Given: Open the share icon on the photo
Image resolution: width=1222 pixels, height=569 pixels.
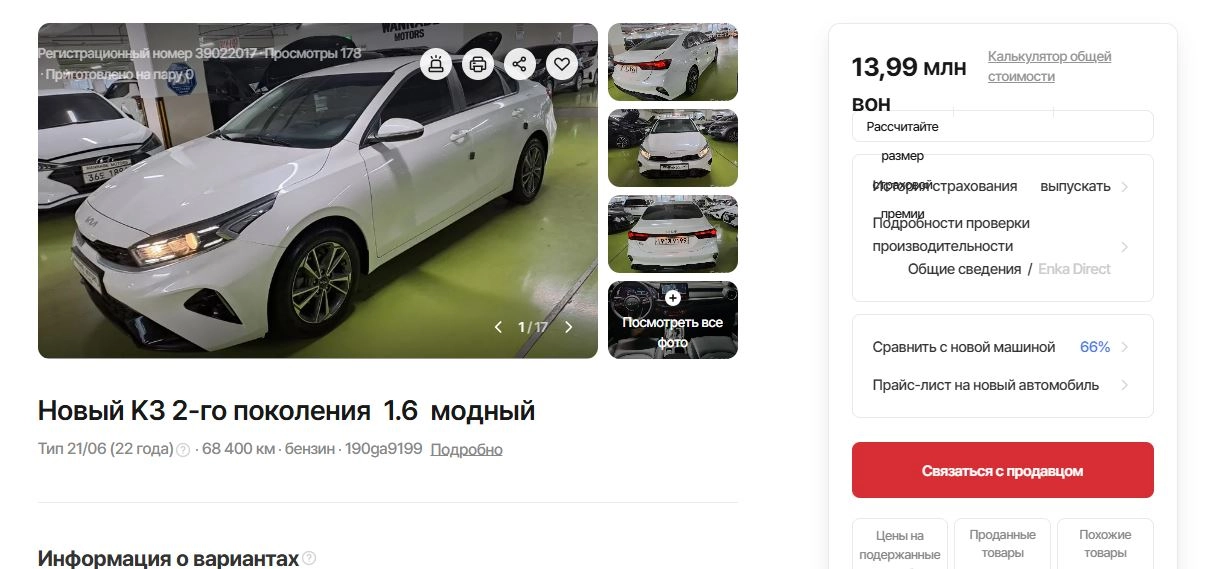Looking at the screenshot, I should 520,65.
